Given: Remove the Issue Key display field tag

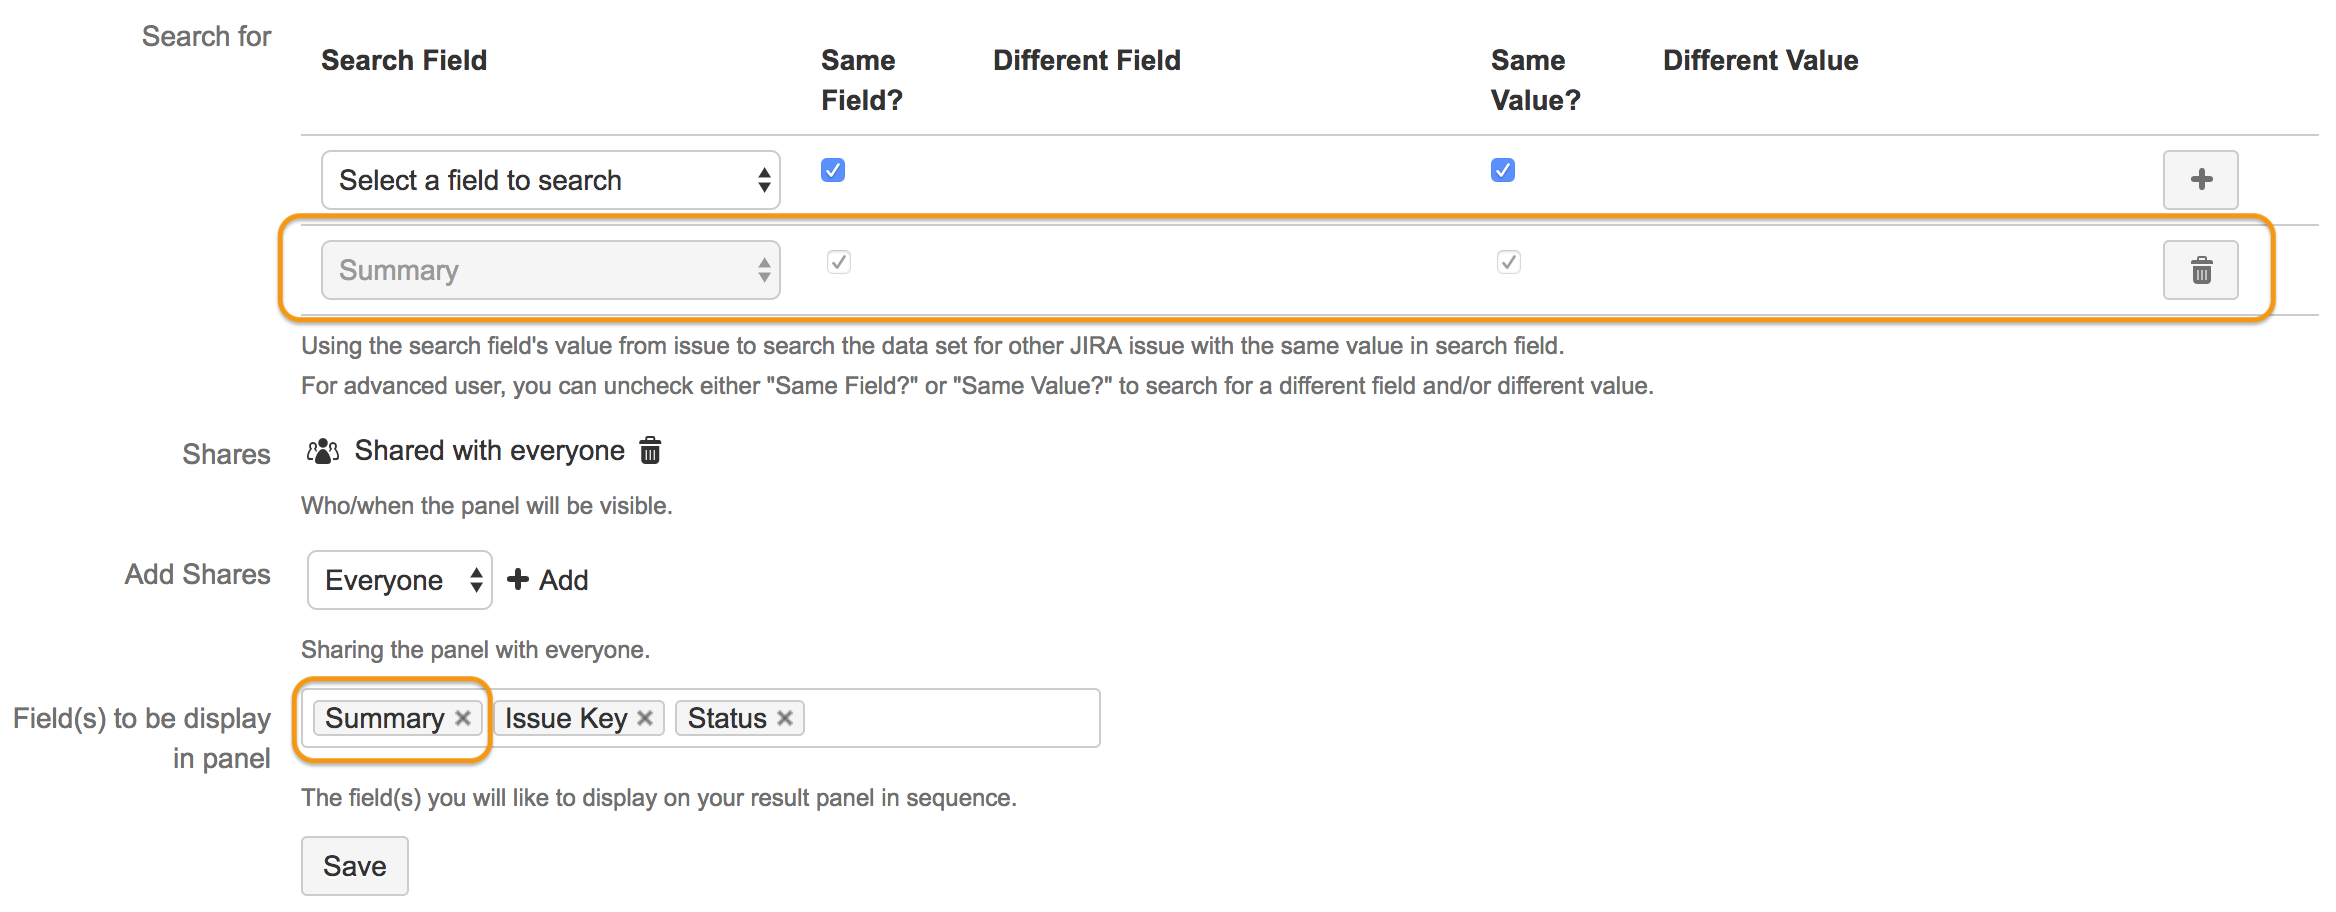Looking at the screenshot, I should pos(647,717).
